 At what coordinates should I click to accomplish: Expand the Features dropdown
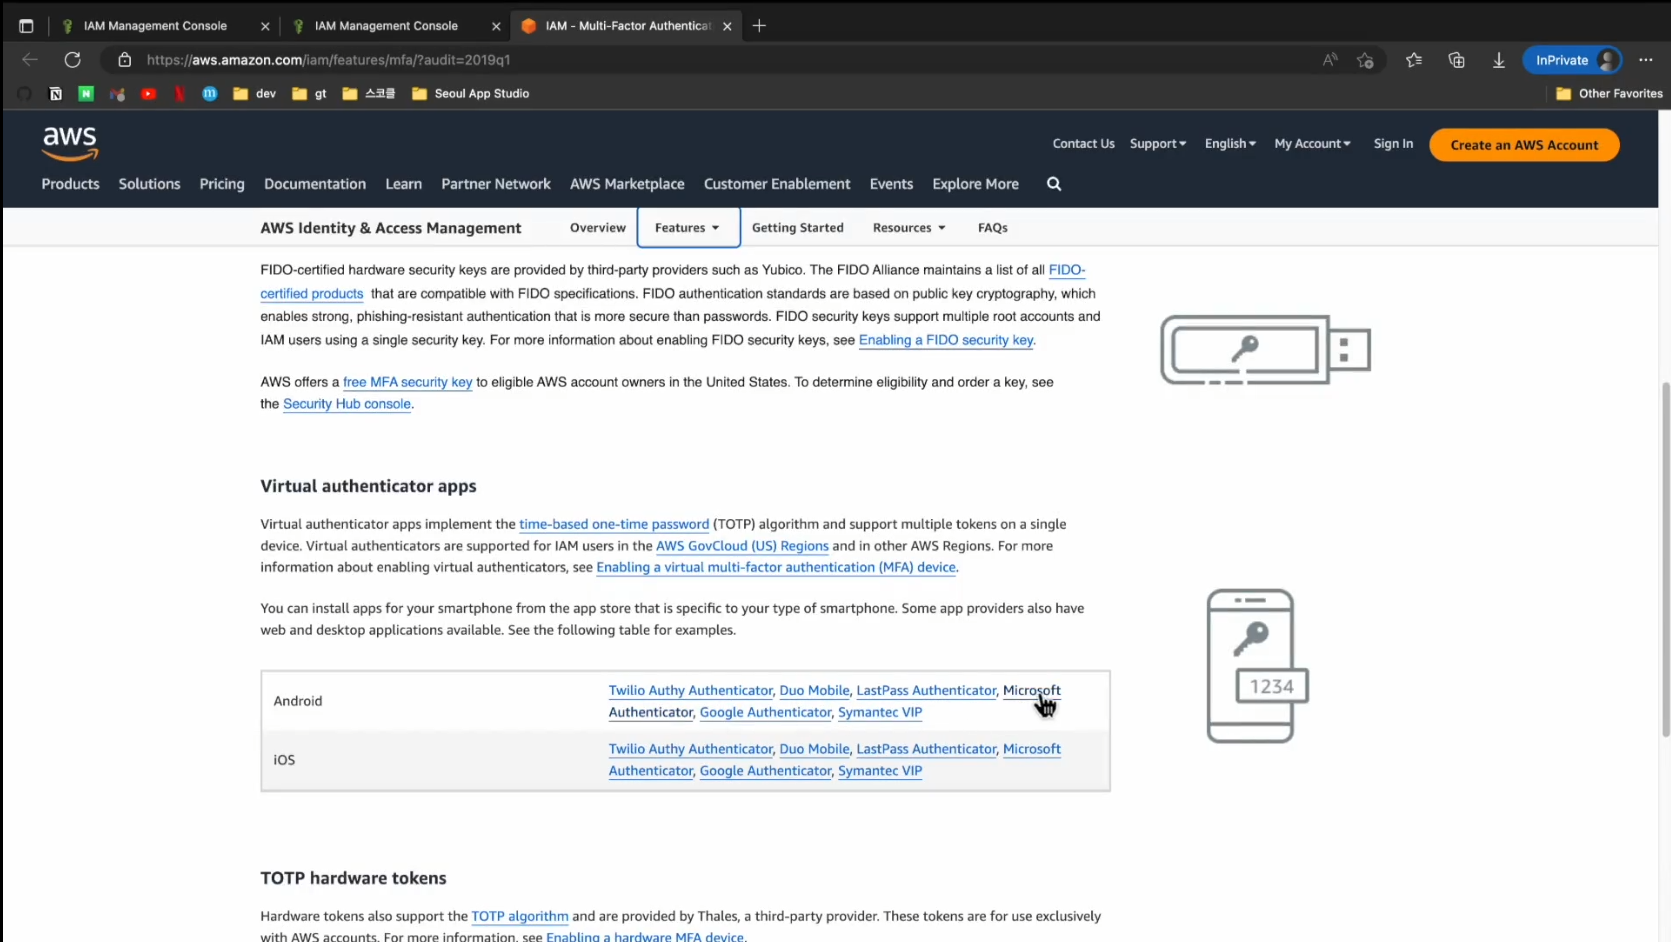(x=688, y=228)
